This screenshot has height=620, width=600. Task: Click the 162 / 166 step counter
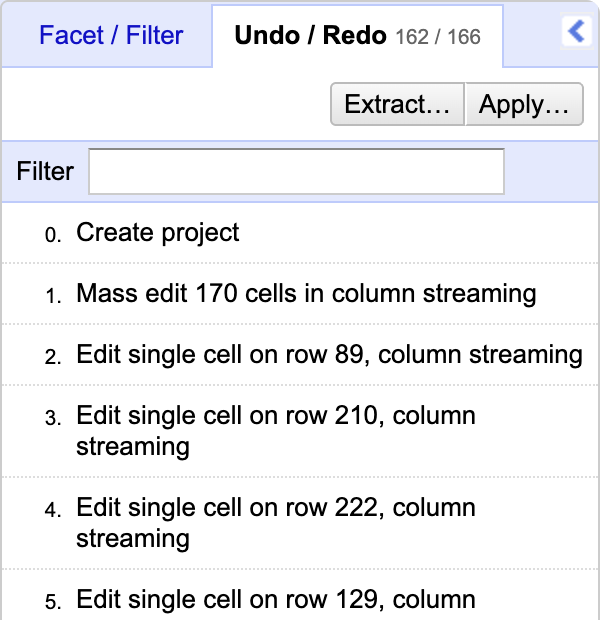pyautogui.click(x=438, y=37)
